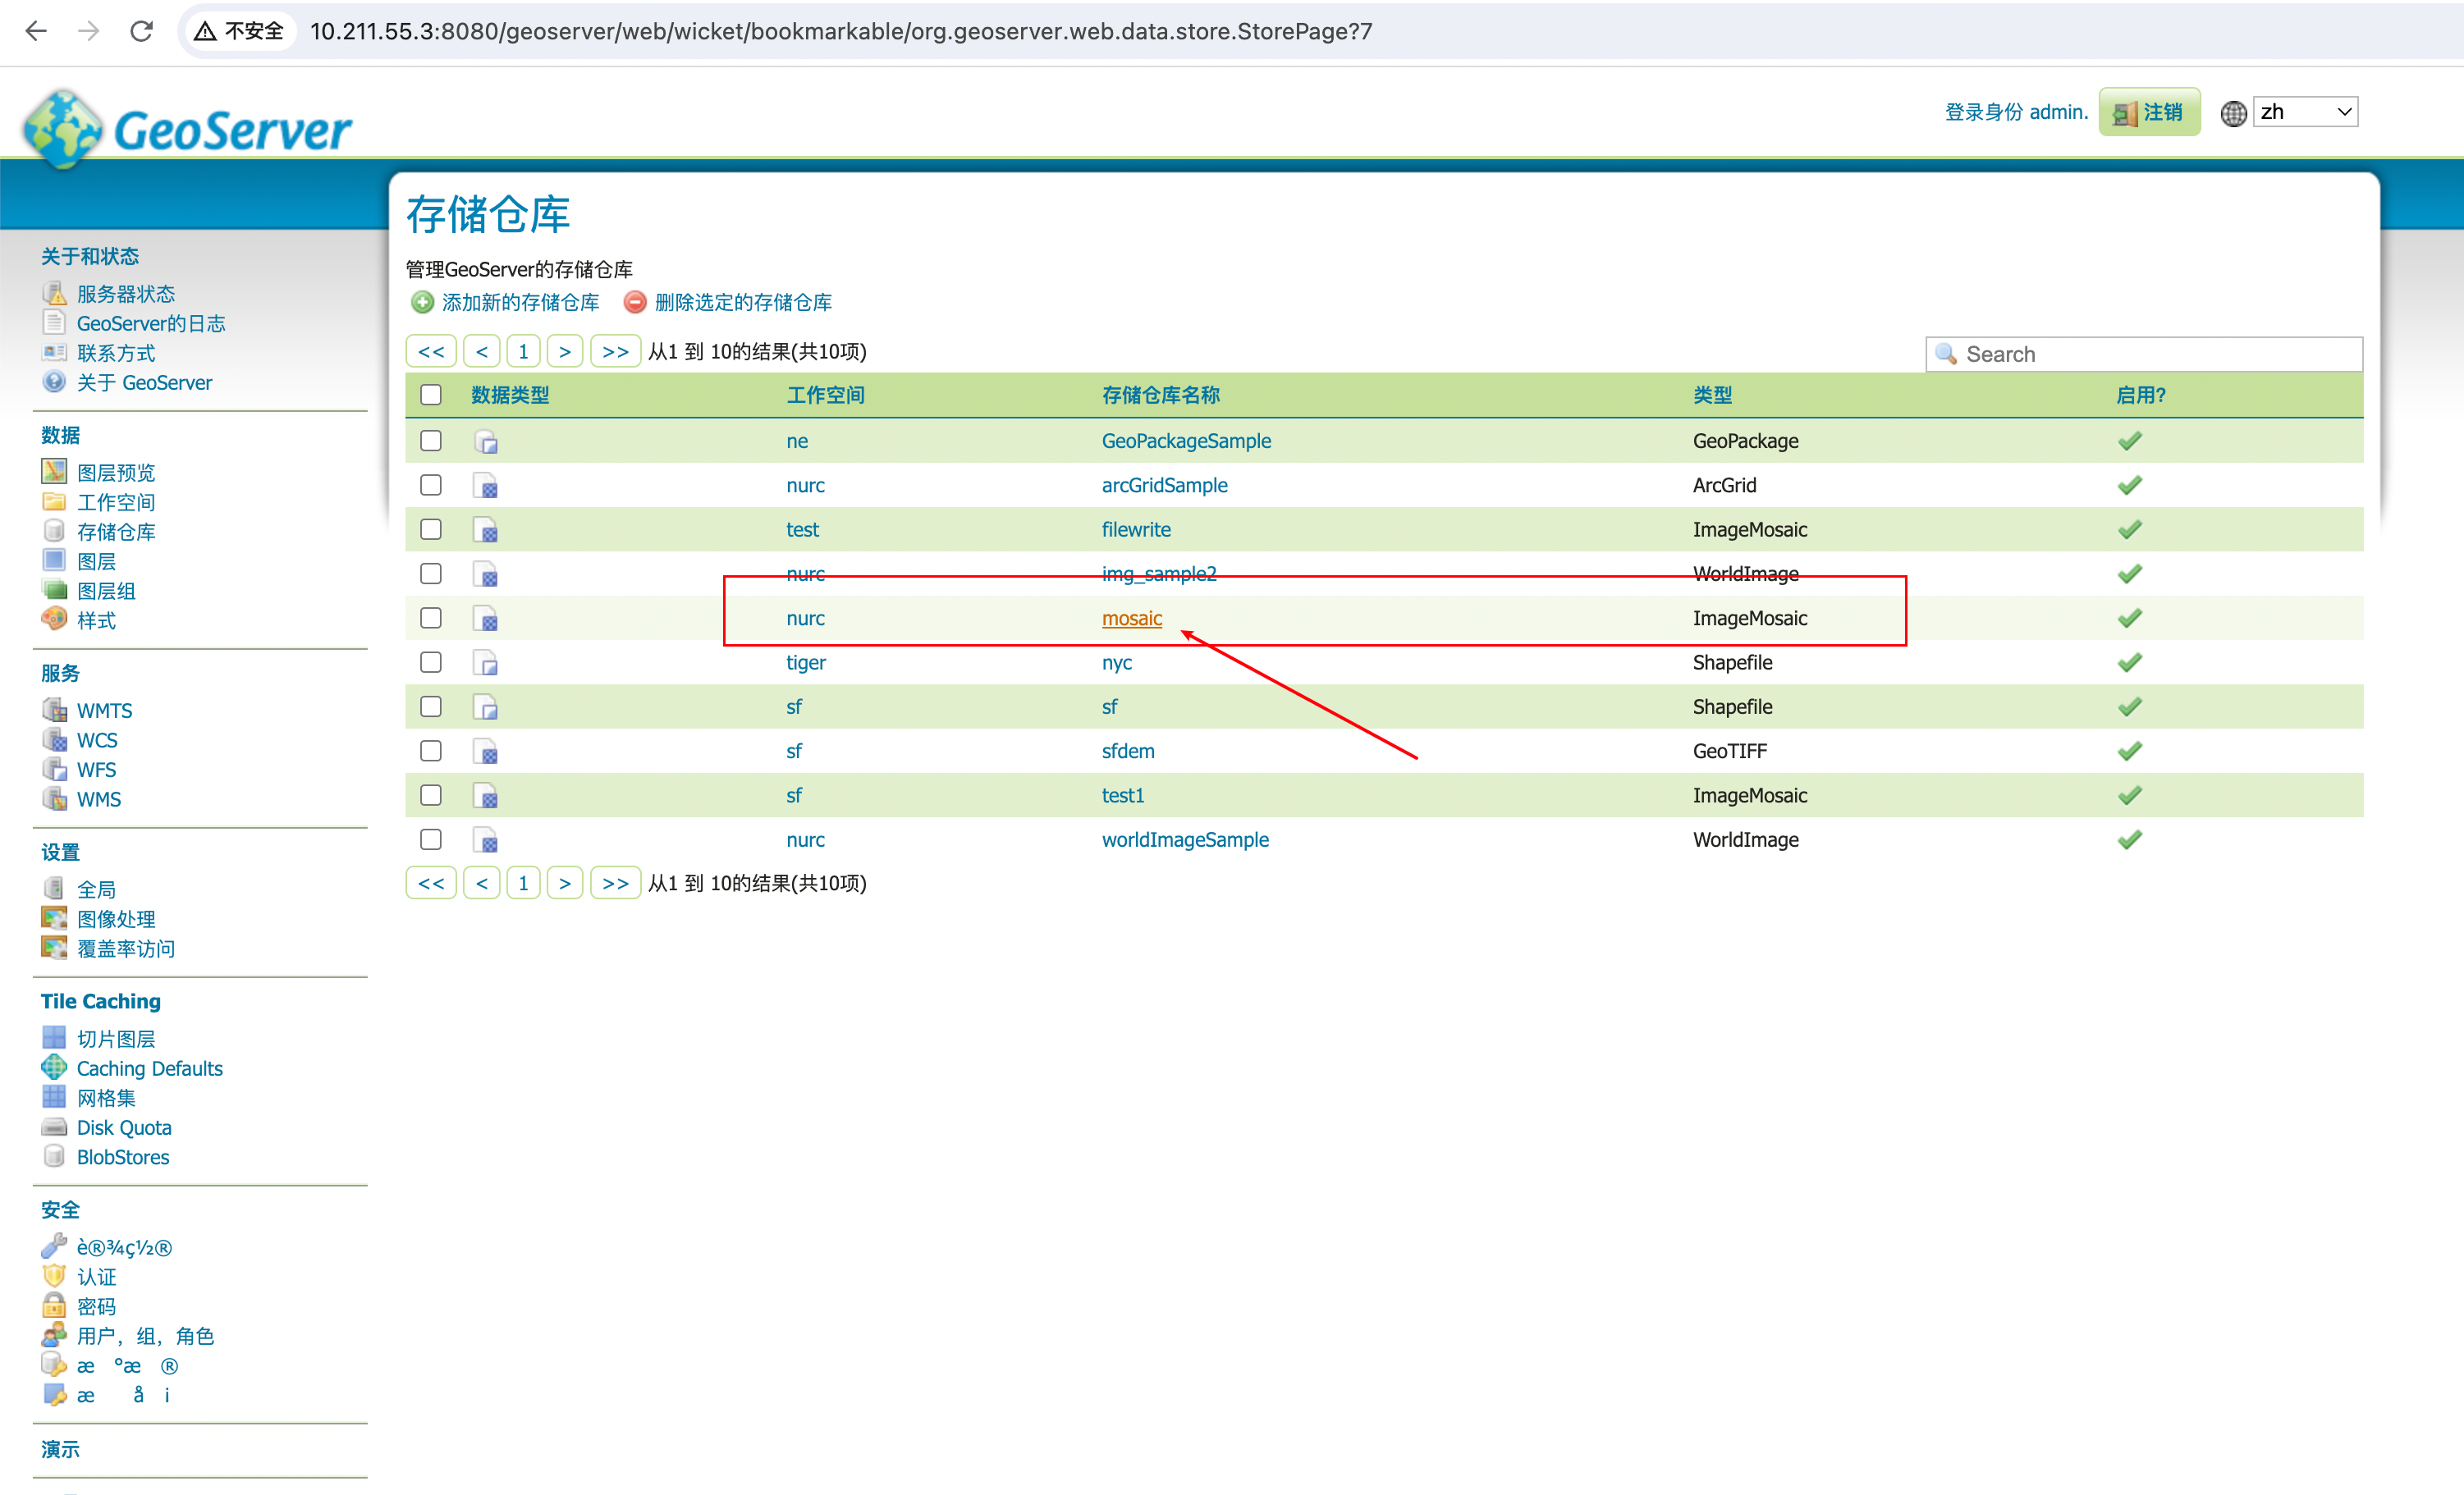The height and width of the screenshot is (1495, 2464).
Task: Click the green add new store icon
Action: [x=422, y=302]
